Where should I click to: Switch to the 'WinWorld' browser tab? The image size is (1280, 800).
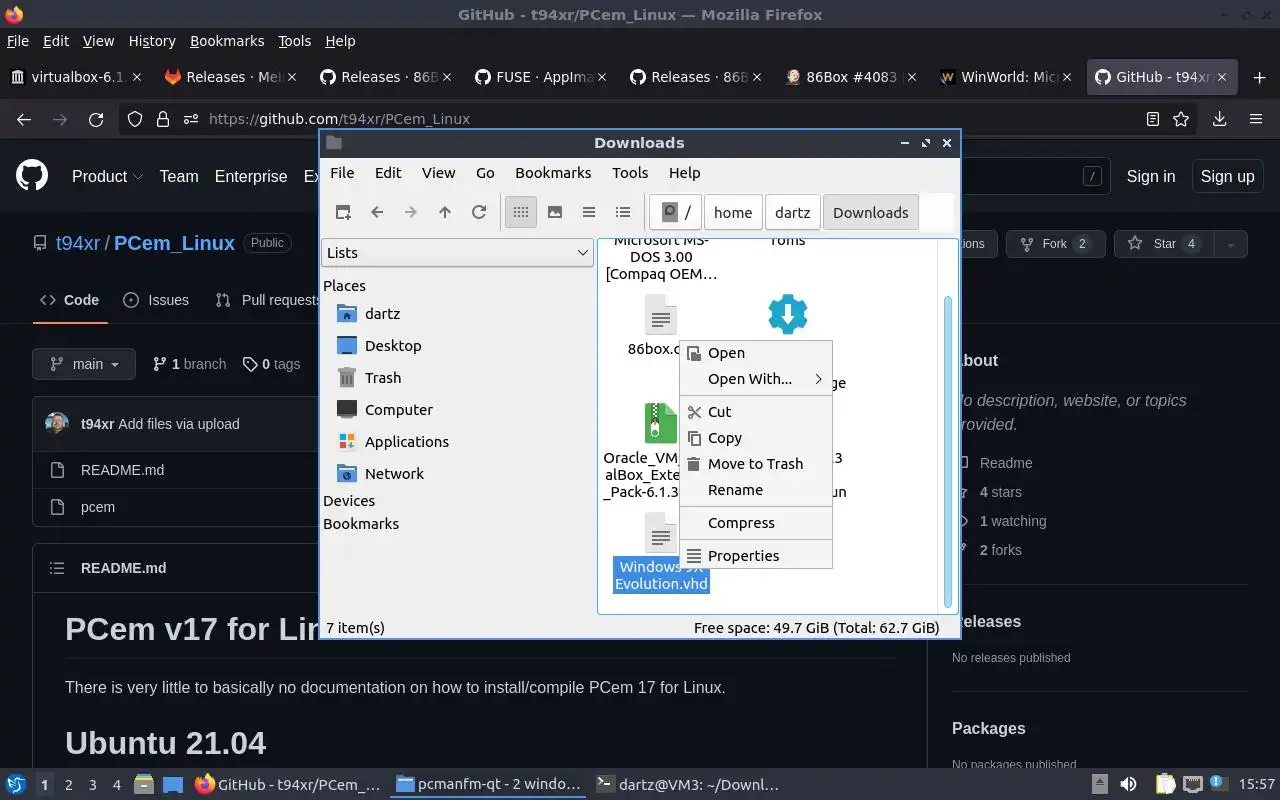[1006, 77]
